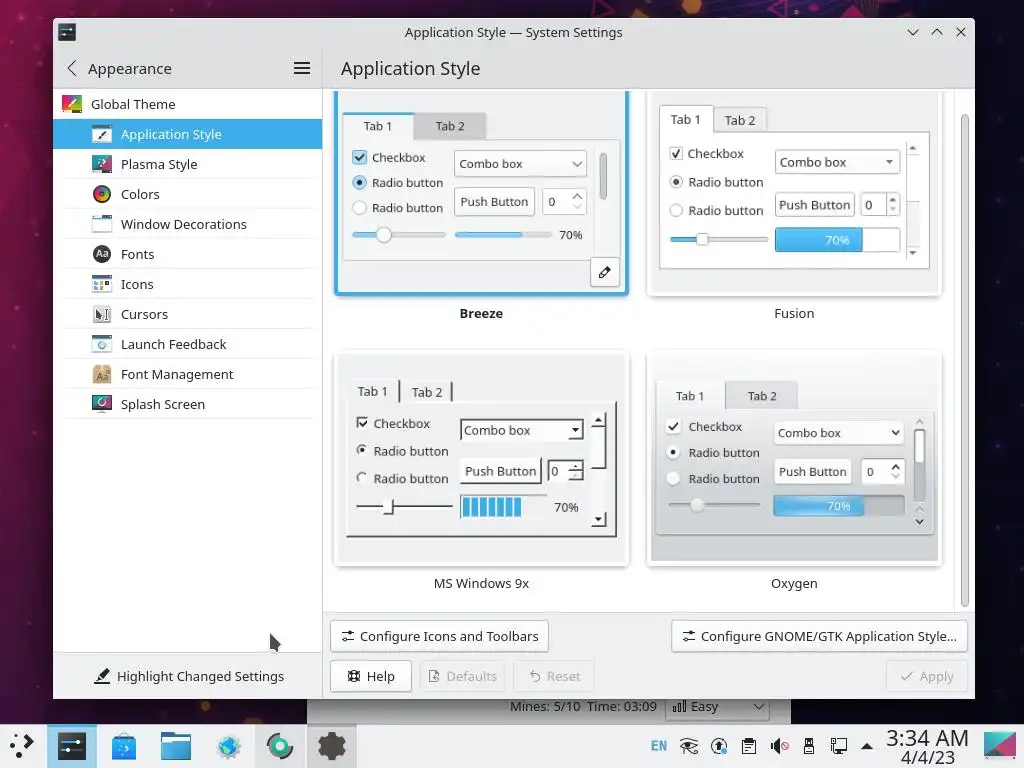Click the style list vertical scrollbar

[x=965, y=360]
